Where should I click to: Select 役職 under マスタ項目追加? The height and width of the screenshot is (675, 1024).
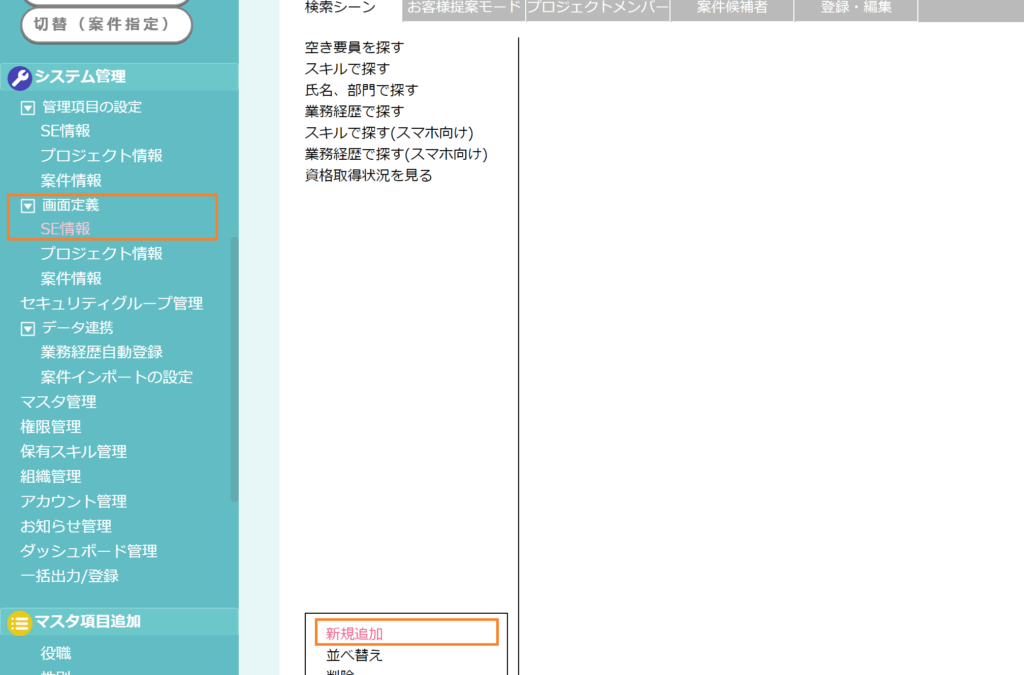(x=56, y=654)
